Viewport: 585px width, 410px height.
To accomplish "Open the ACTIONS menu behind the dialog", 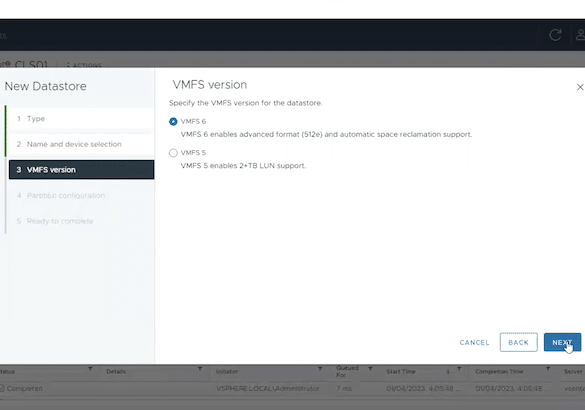I will [x=84, y=65].
